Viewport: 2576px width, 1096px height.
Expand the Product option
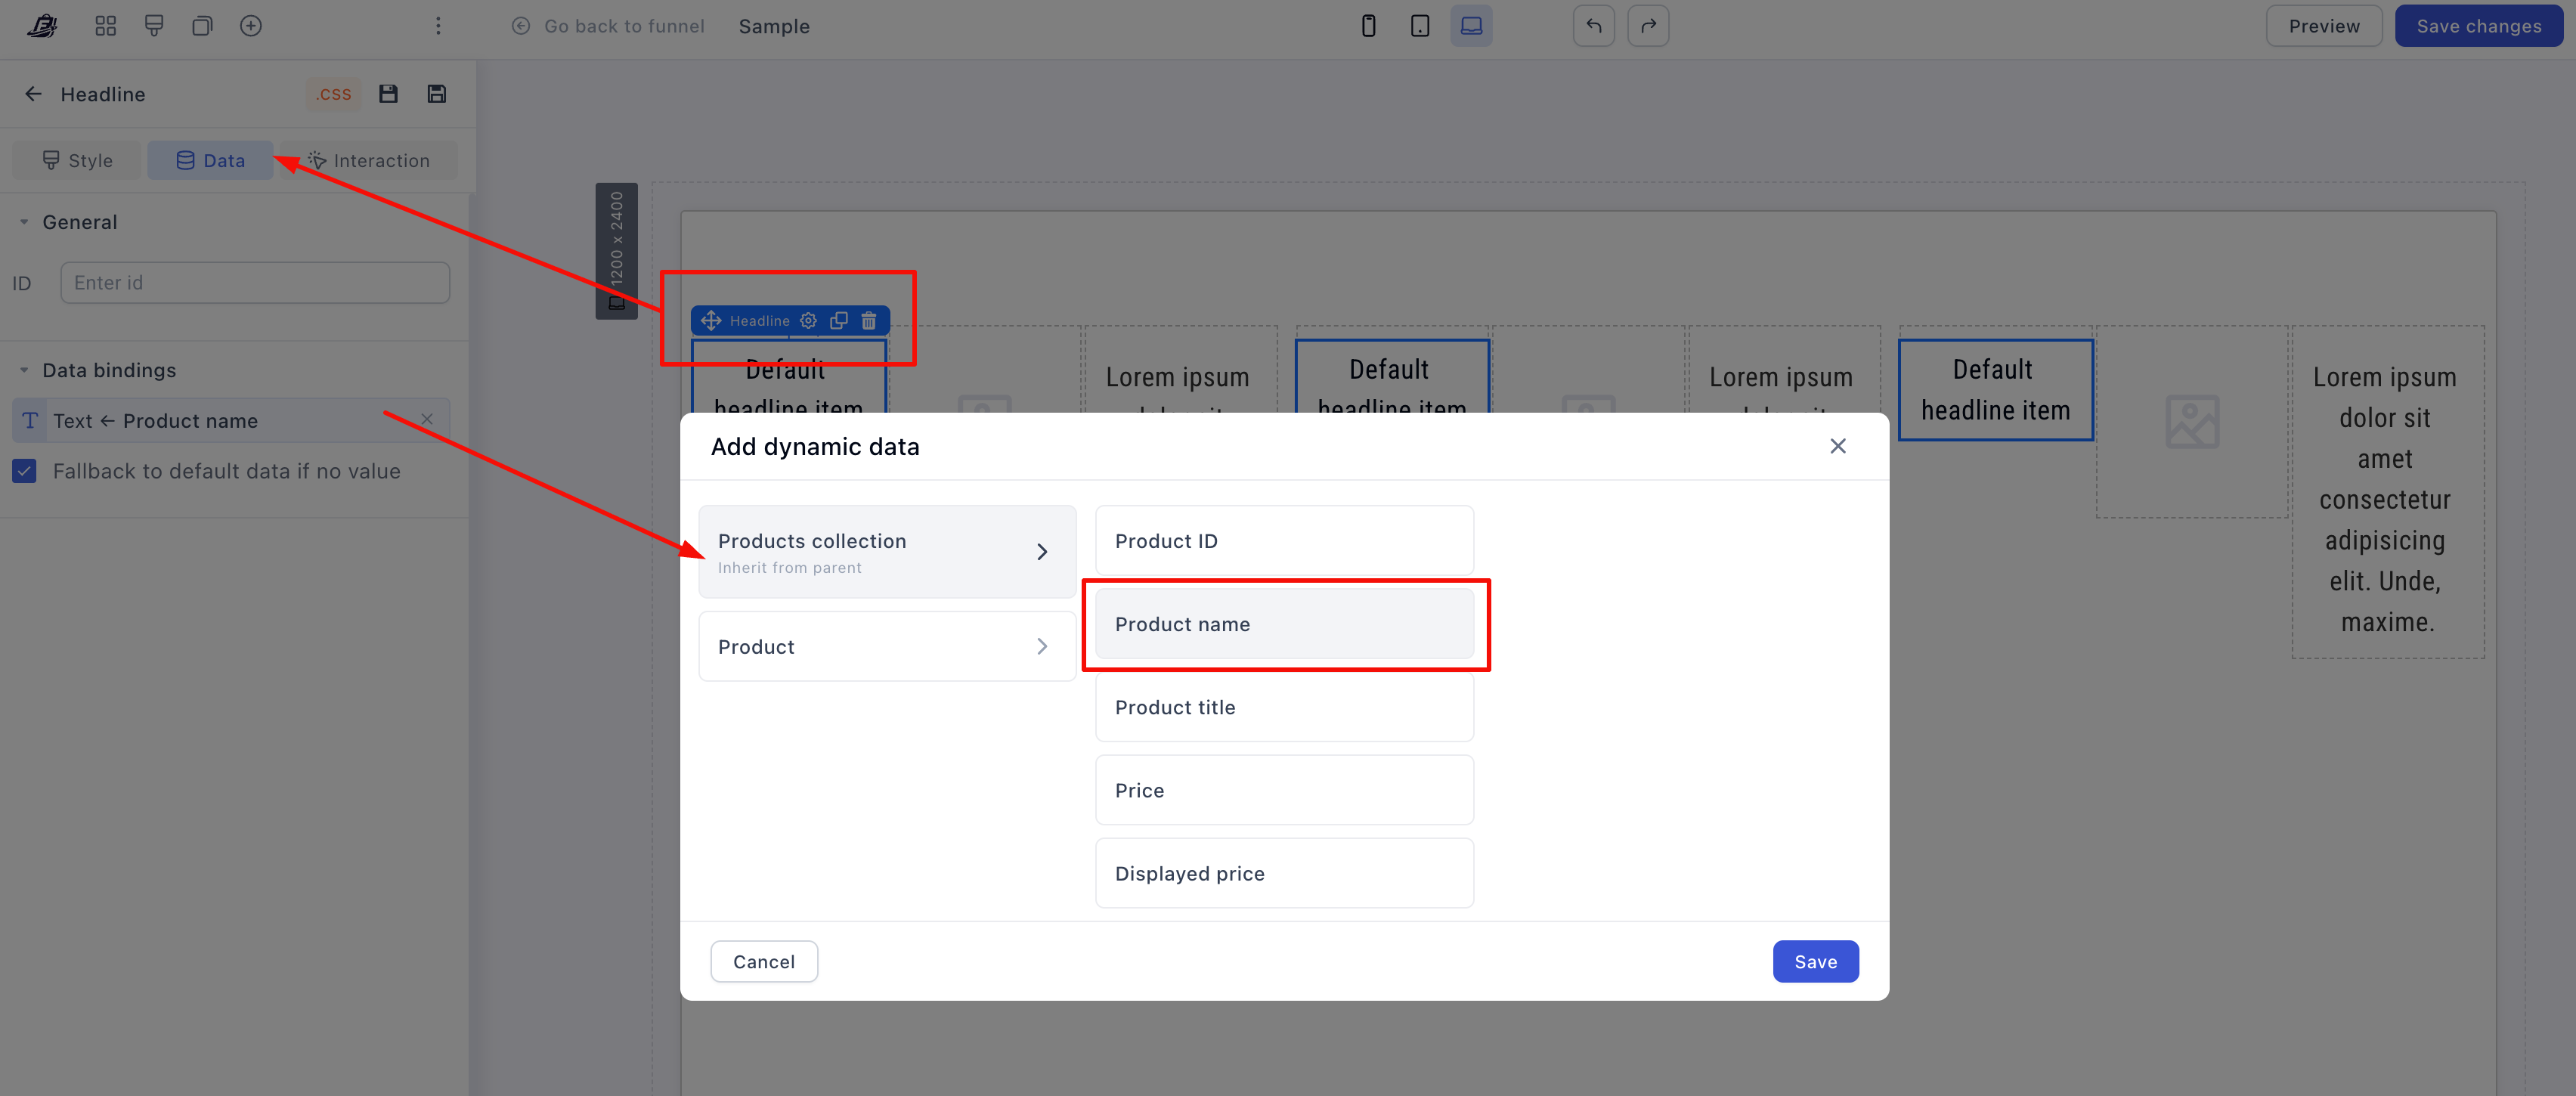tap(887, 646)
